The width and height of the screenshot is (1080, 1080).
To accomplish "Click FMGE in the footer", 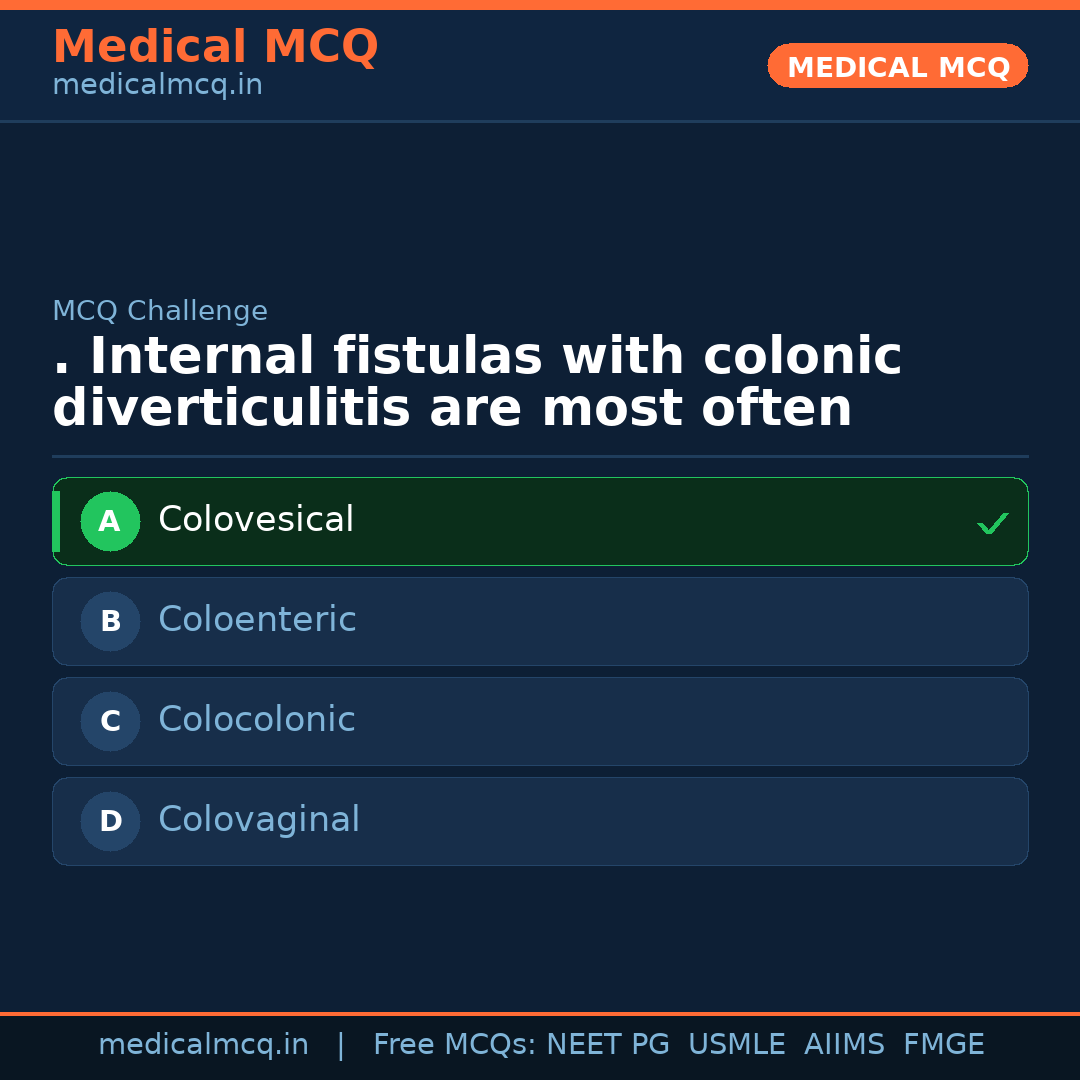I will 943,1045.
